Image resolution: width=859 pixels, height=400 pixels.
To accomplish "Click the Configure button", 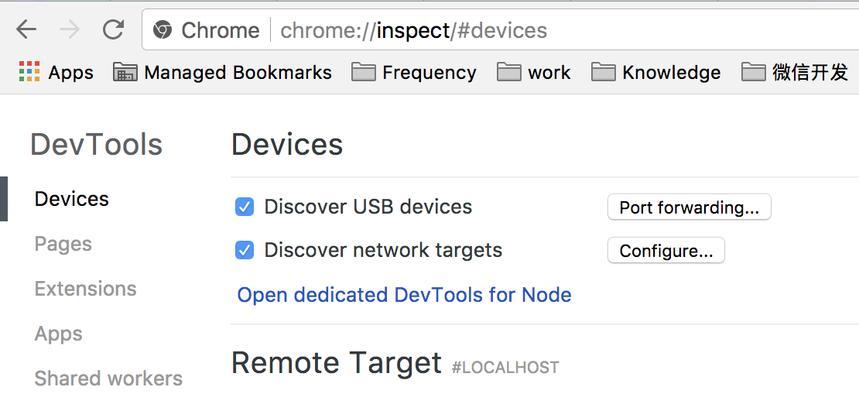I will [666, 250].
